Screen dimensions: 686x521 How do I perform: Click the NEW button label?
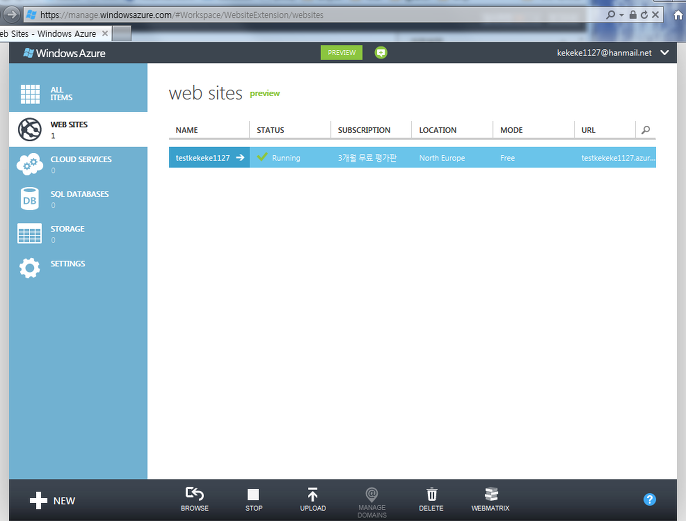click(x=64, y=501)
